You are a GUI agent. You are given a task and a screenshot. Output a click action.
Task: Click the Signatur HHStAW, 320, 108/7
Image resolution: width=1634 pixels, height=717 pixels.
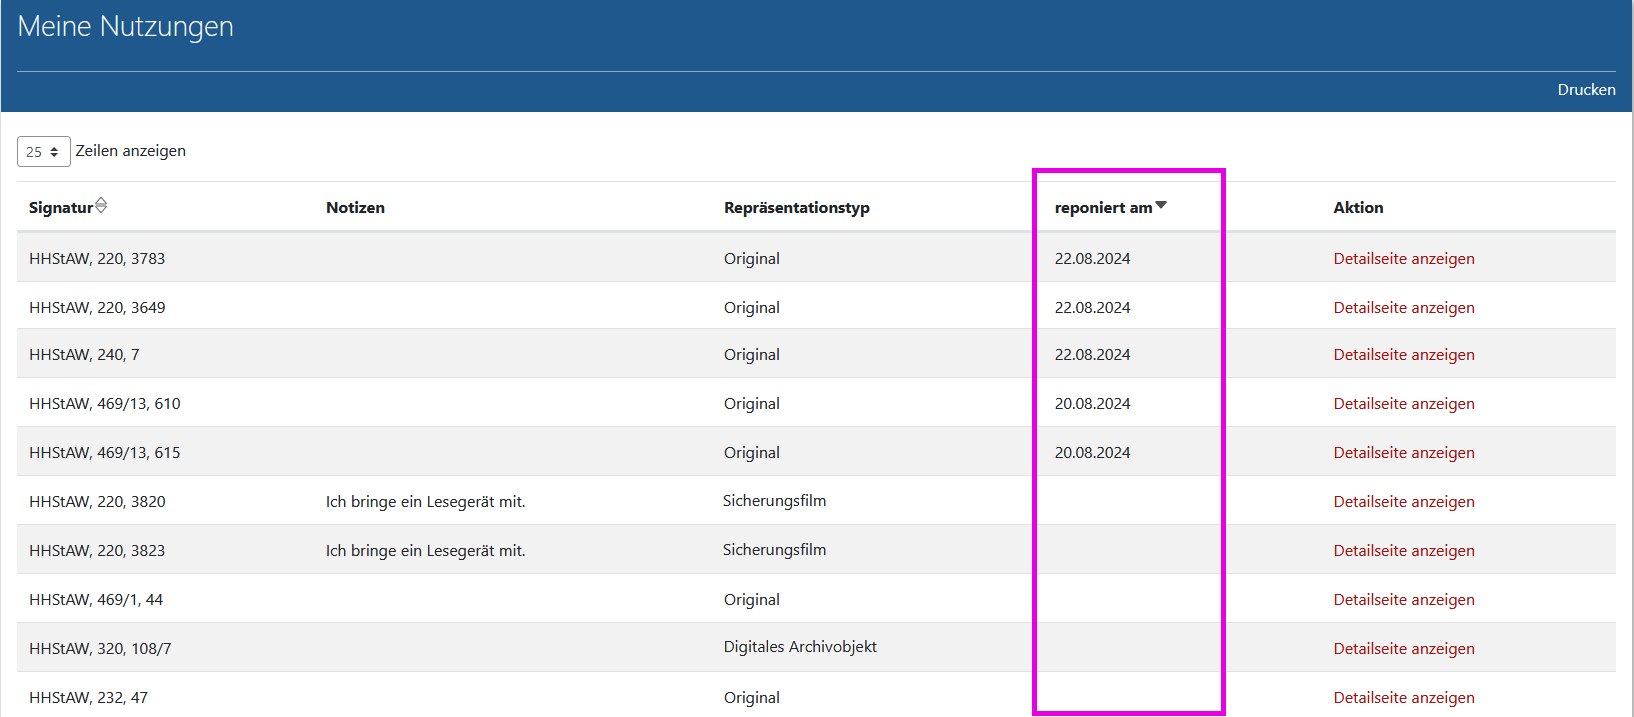point(100,649)
